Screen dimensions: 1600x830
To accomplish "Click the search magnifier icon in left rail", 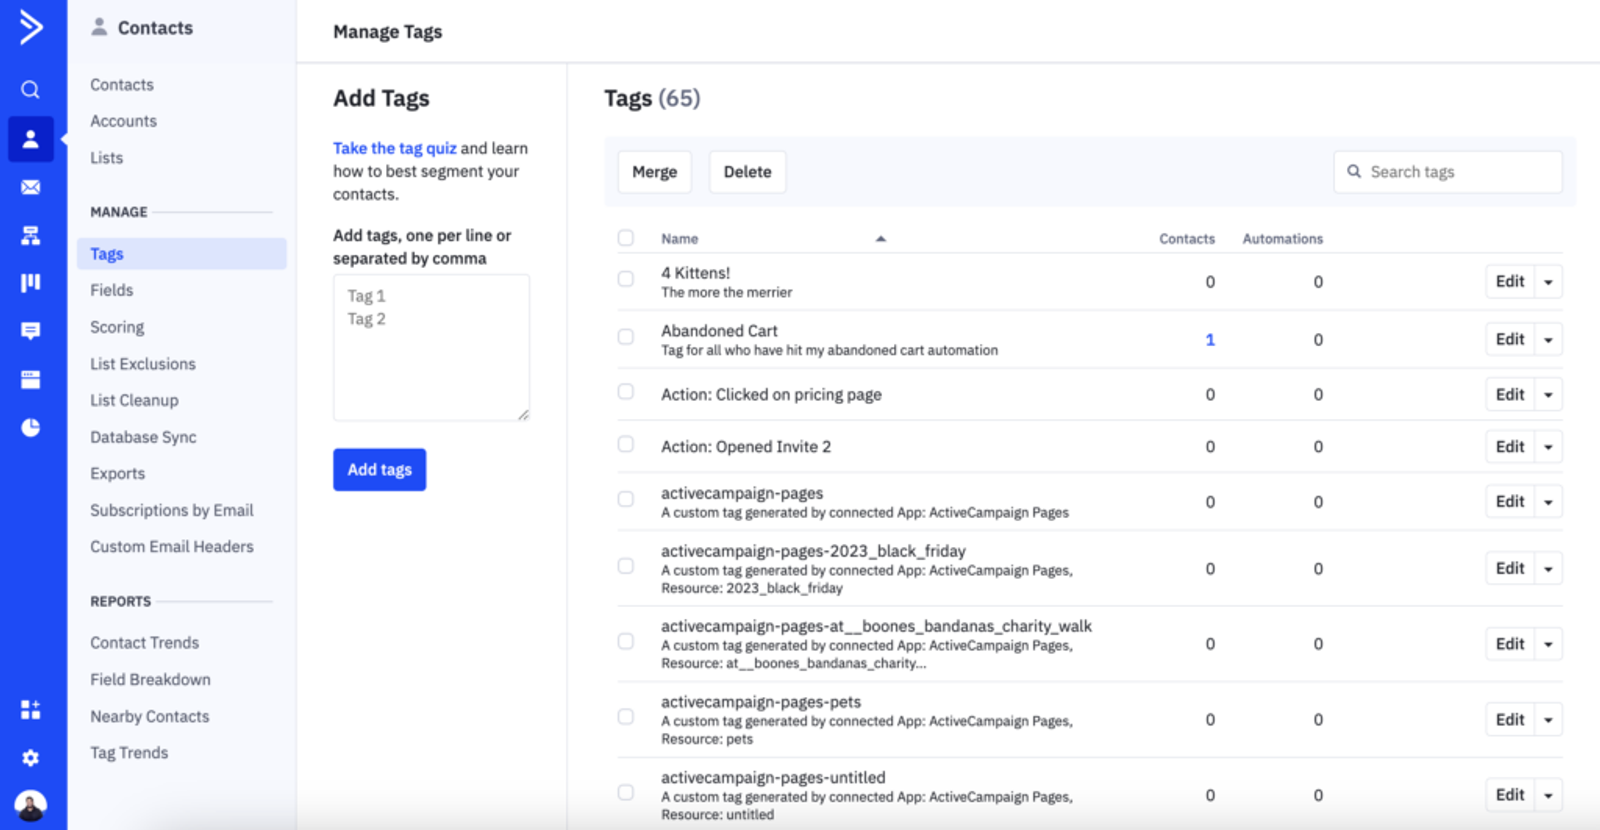I will (31, 90).
